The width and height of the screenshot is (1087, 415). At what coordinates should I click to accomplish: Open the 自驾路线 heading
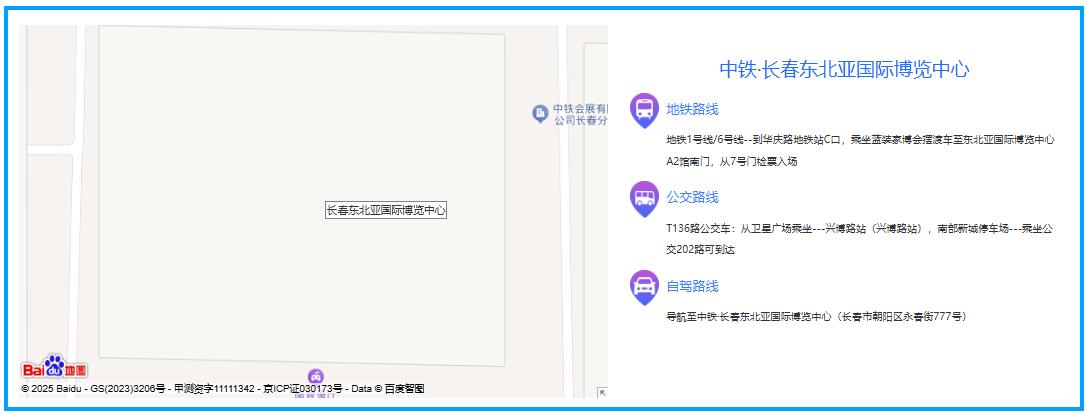[x=692, y=286]
